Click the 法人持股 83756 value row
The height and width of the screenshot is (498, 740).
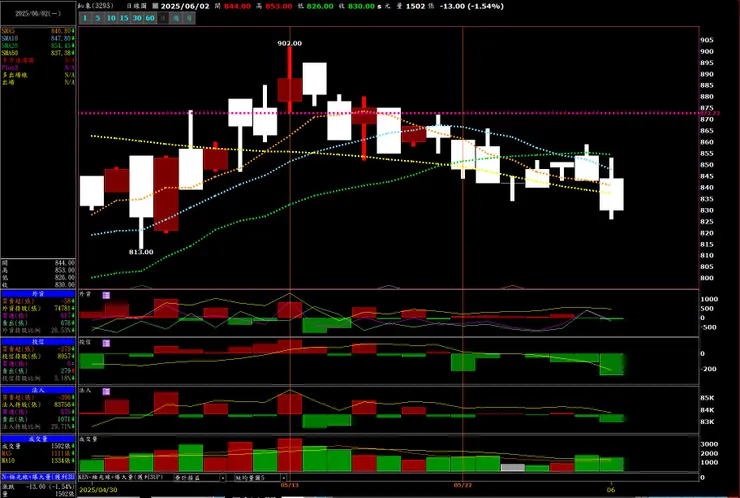pyautogui.click(x=38, y=405)
